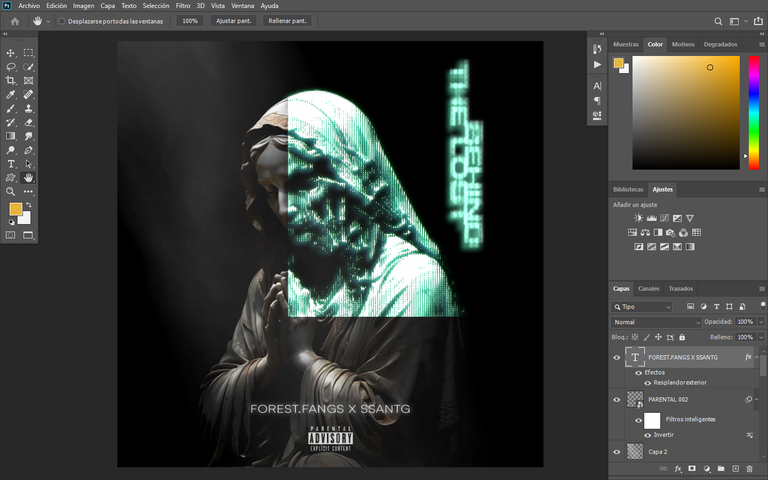Open the layer filter 'Tipo' dropdown
Screen dimensions: 768x480
[x=646, y=307]
